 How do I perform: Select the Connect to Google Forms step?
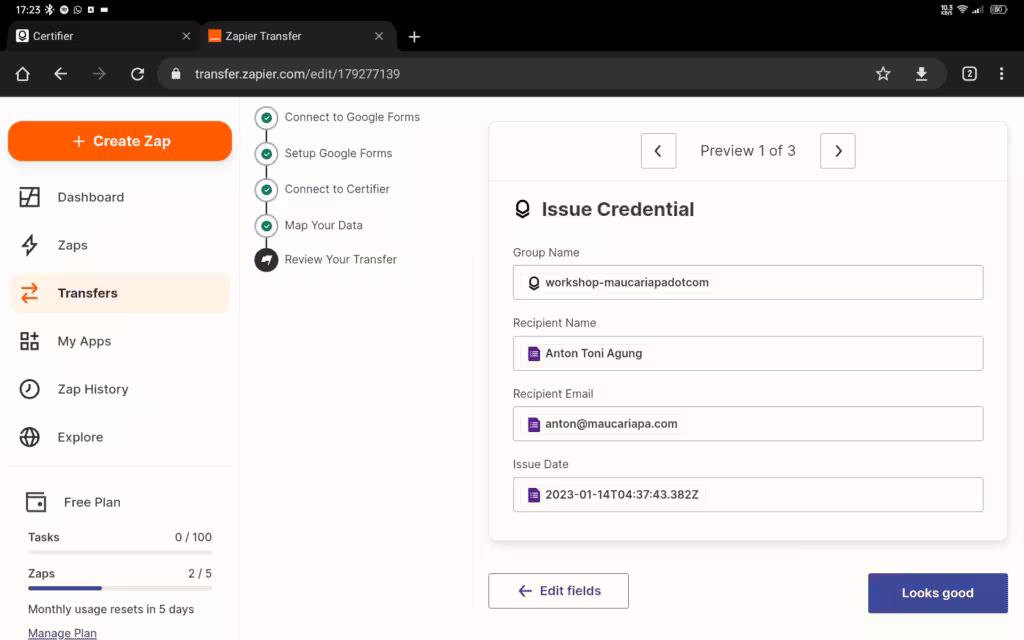352,117
